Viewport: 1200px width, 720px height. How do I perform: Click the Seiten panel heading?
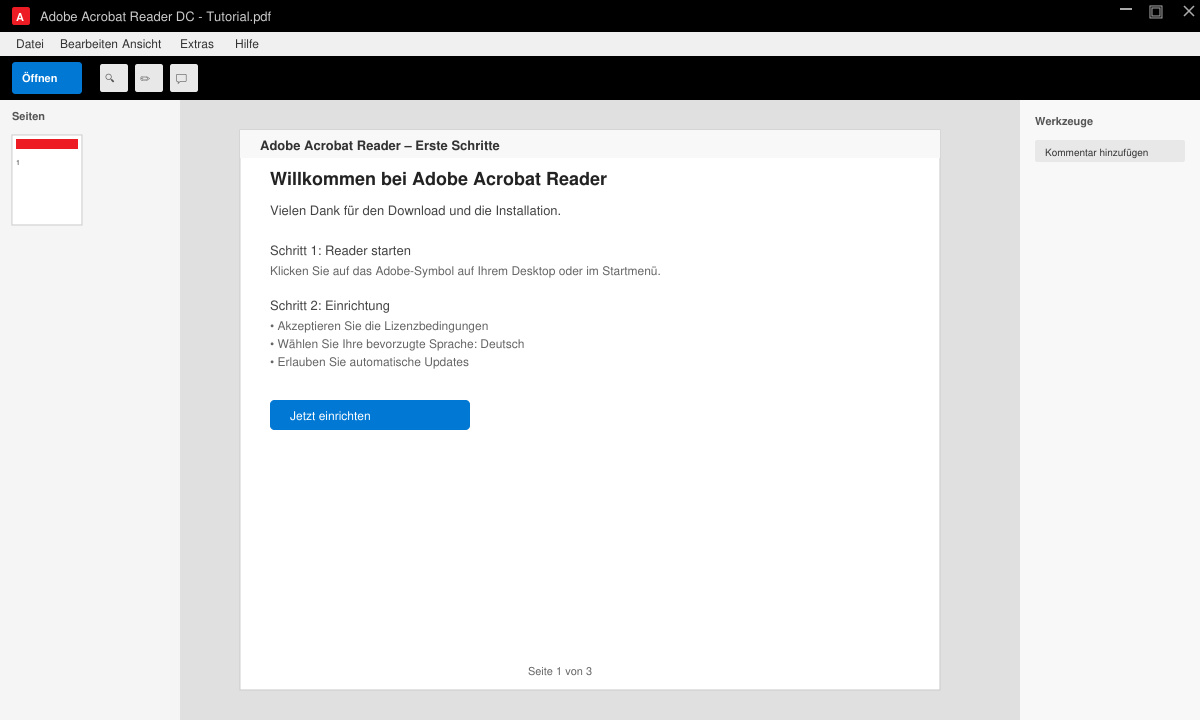tap(28, 116)
